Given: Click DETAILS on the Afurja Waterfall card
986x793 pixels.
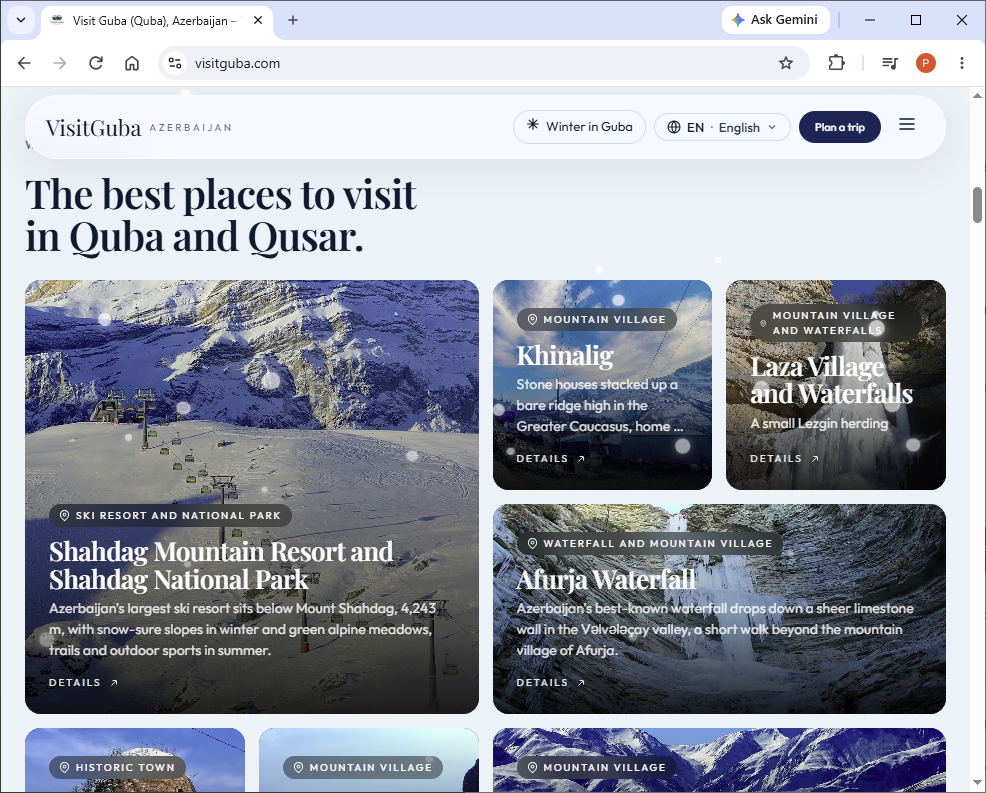Looking at the screenshot, I should point(550,682).
